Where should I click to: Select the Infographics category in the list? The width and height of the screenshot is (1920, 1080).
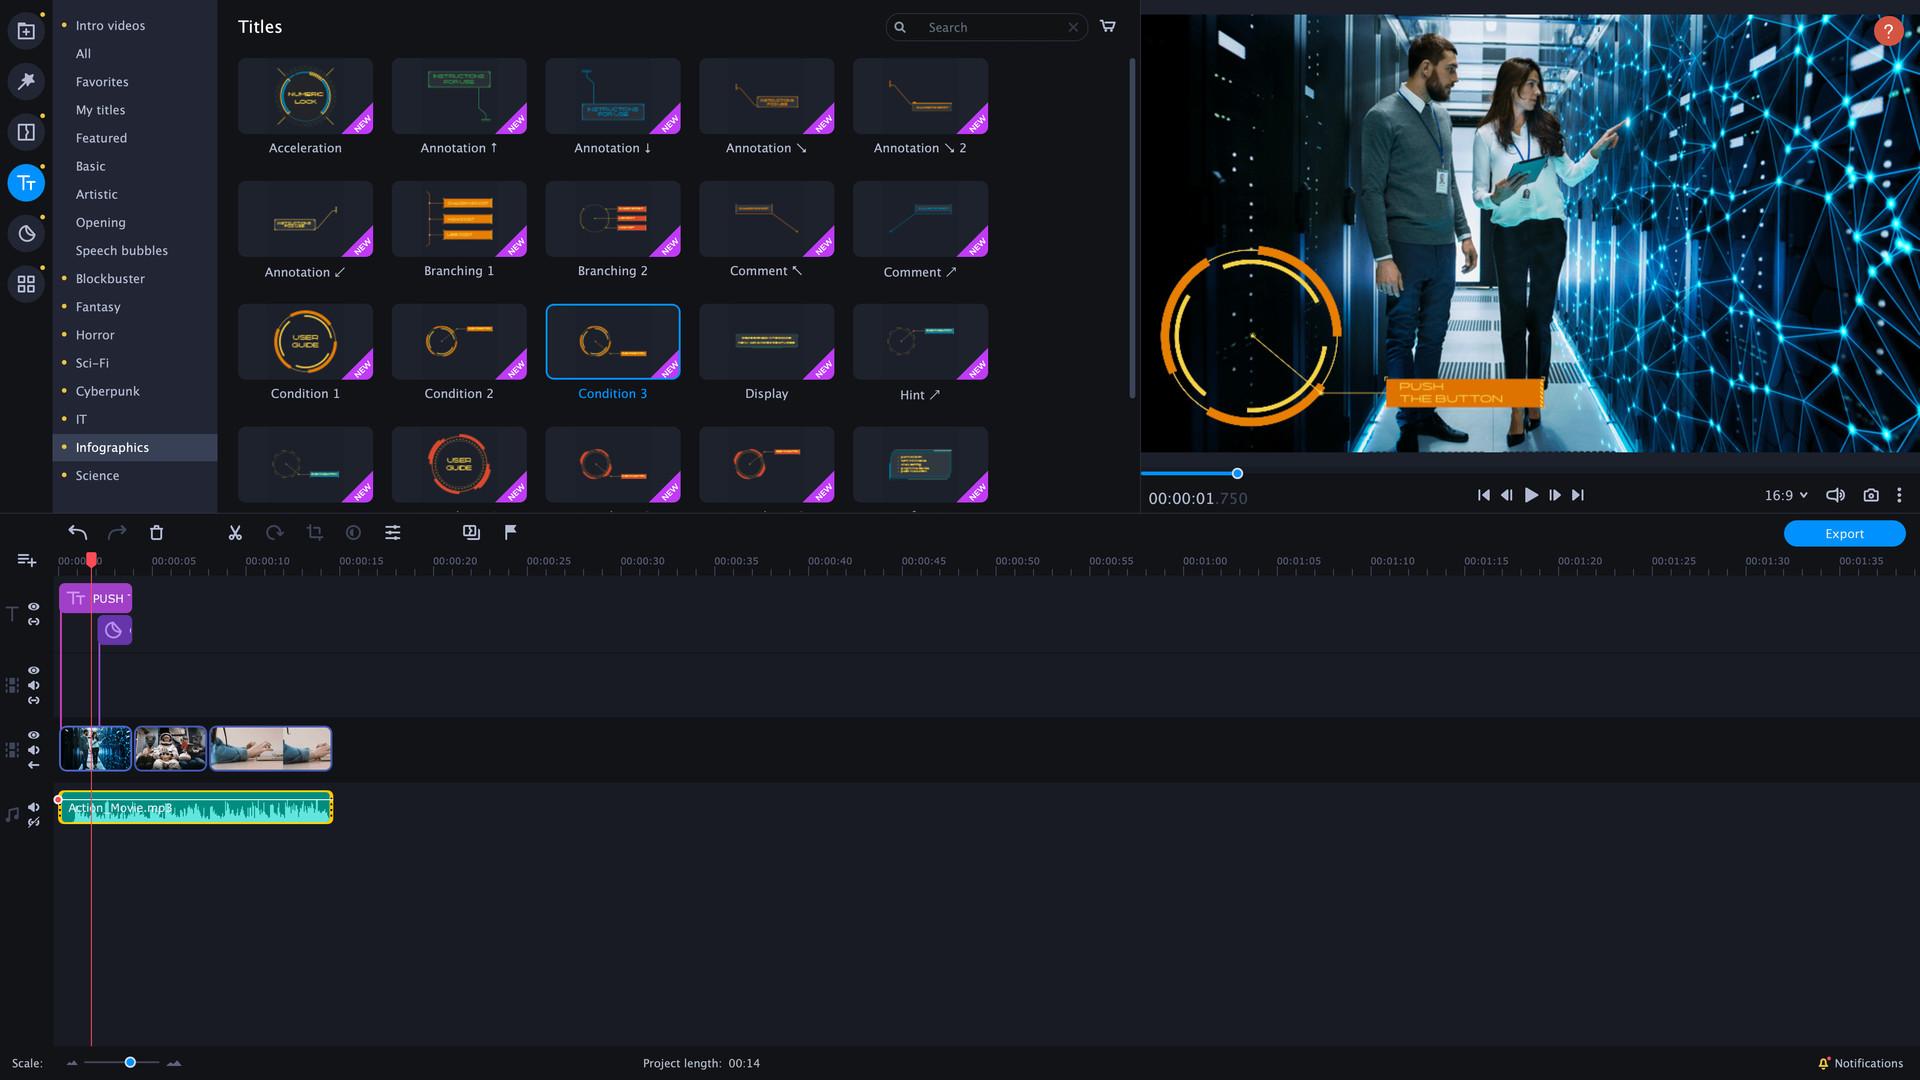112,447
